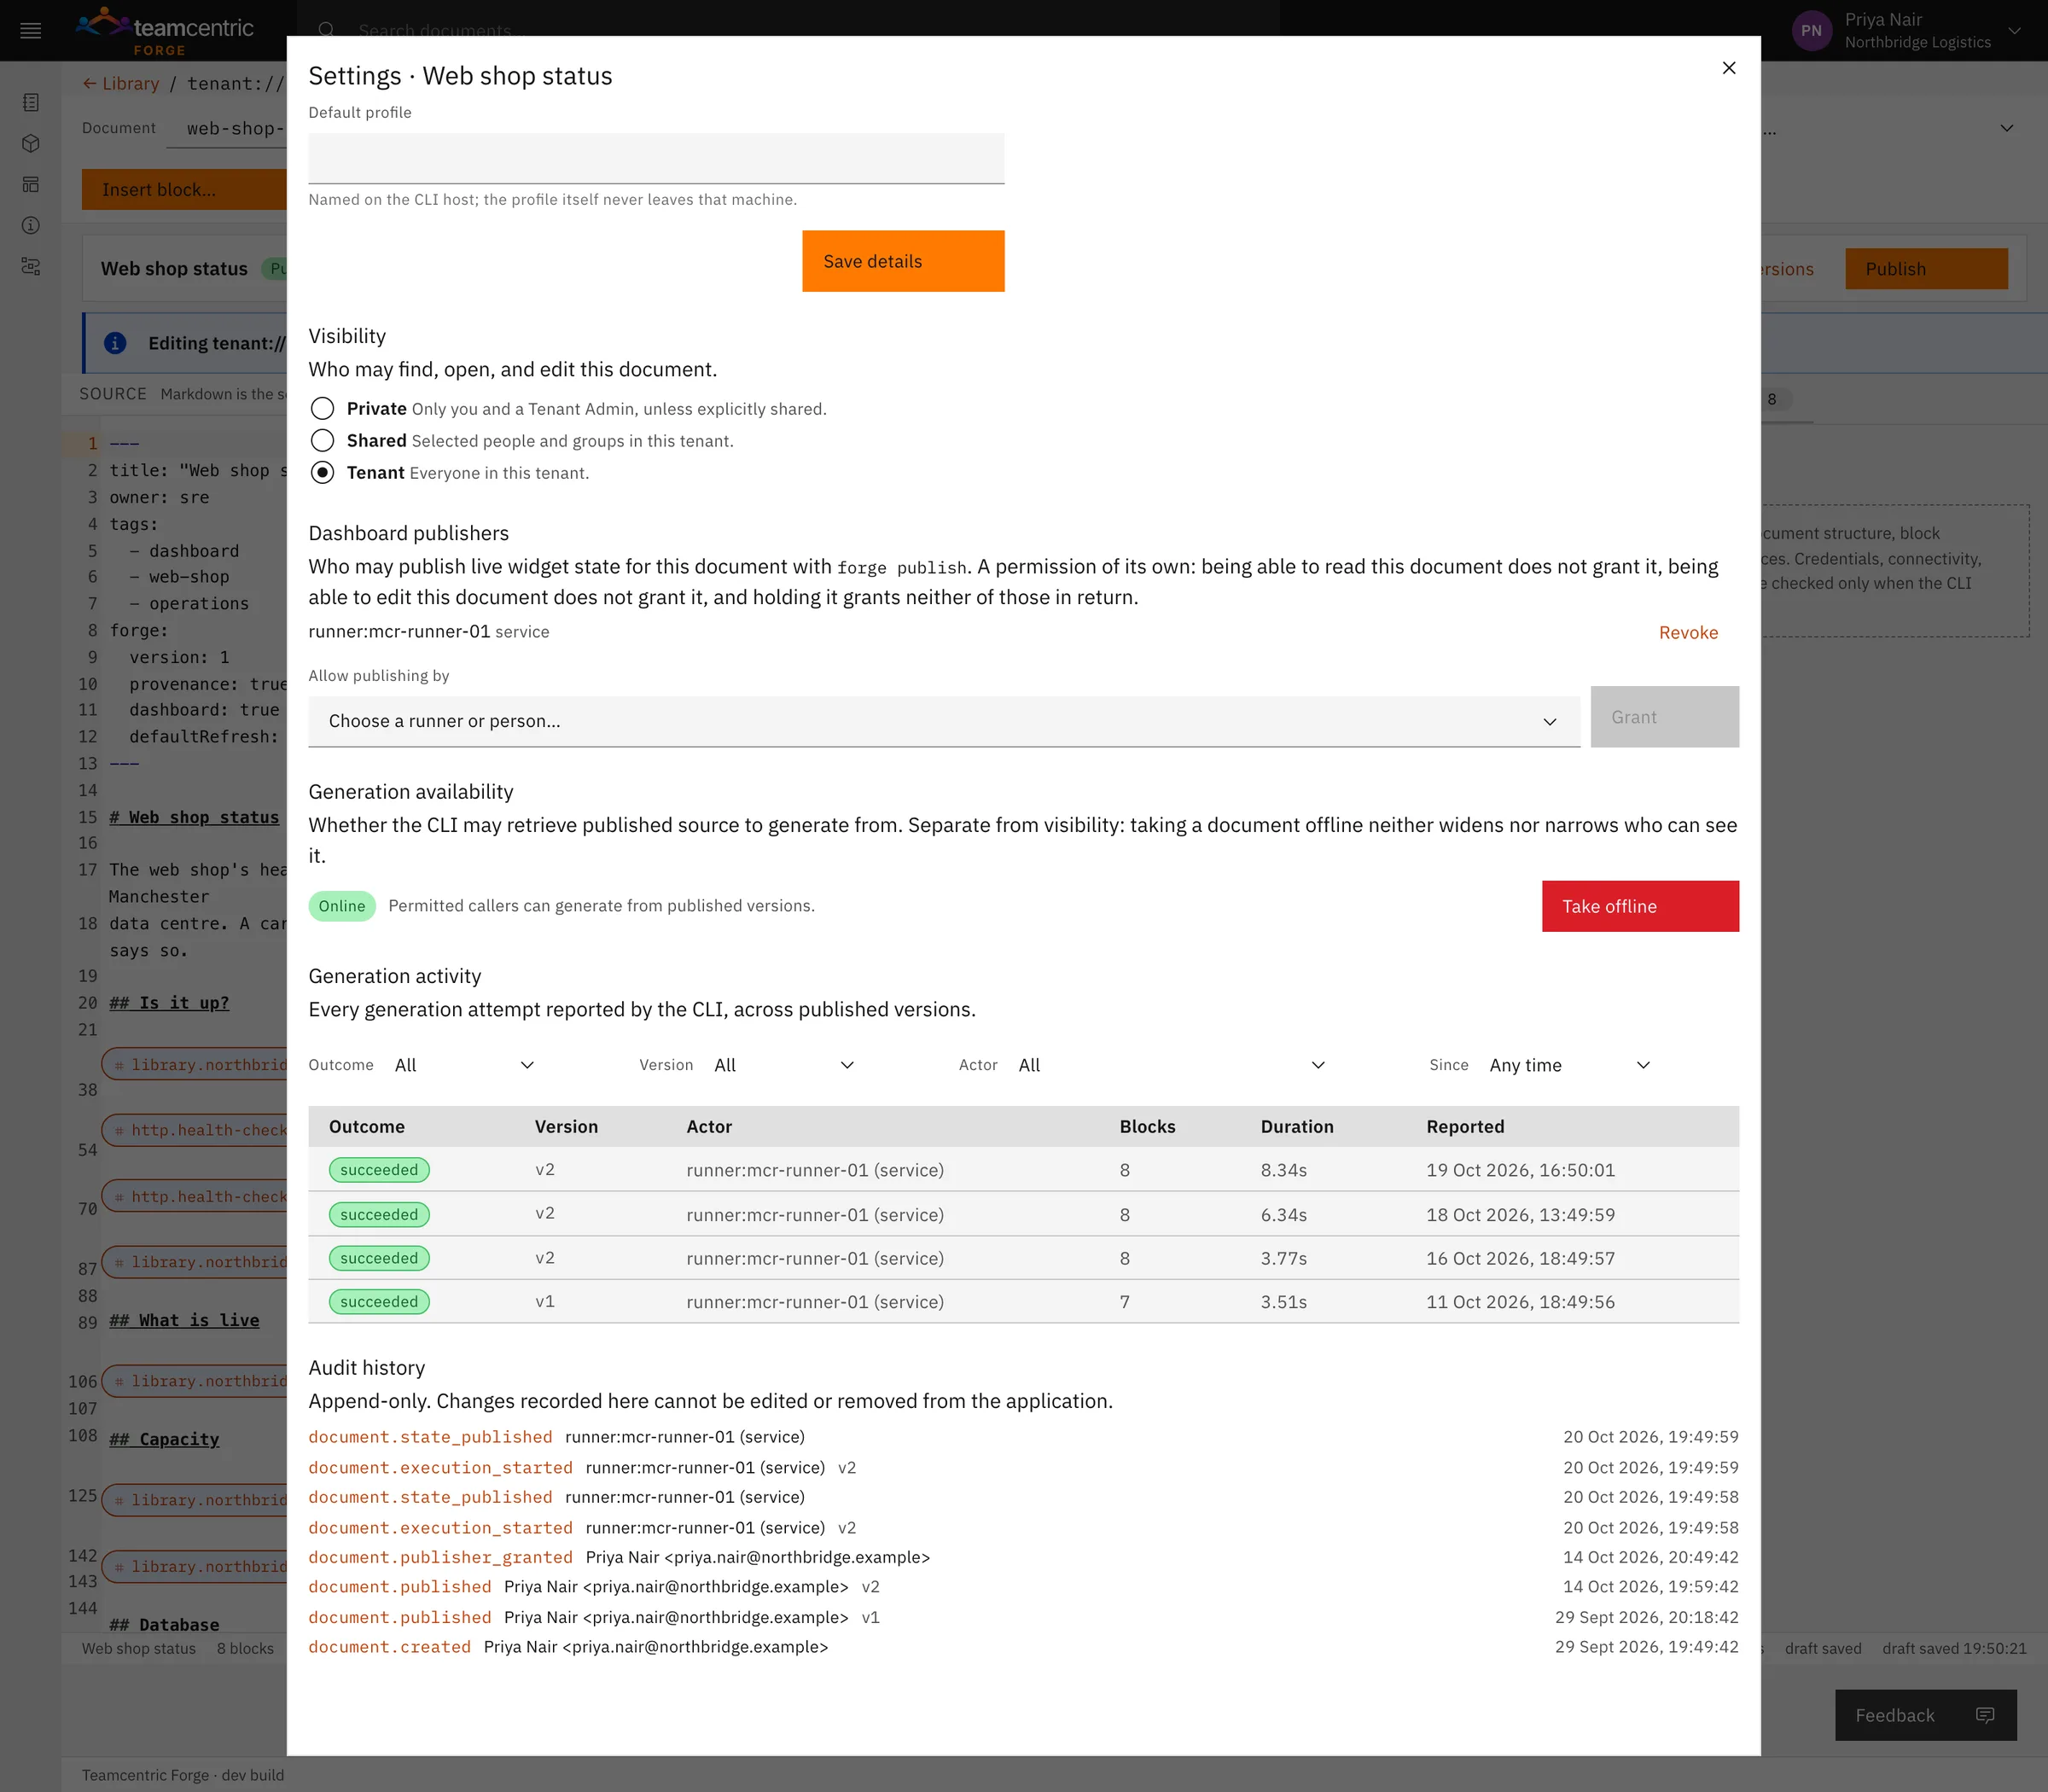Focus the Default profile input field
Screen dimensions: 2048x1792
pyautogui.click(x=656, y=158)
